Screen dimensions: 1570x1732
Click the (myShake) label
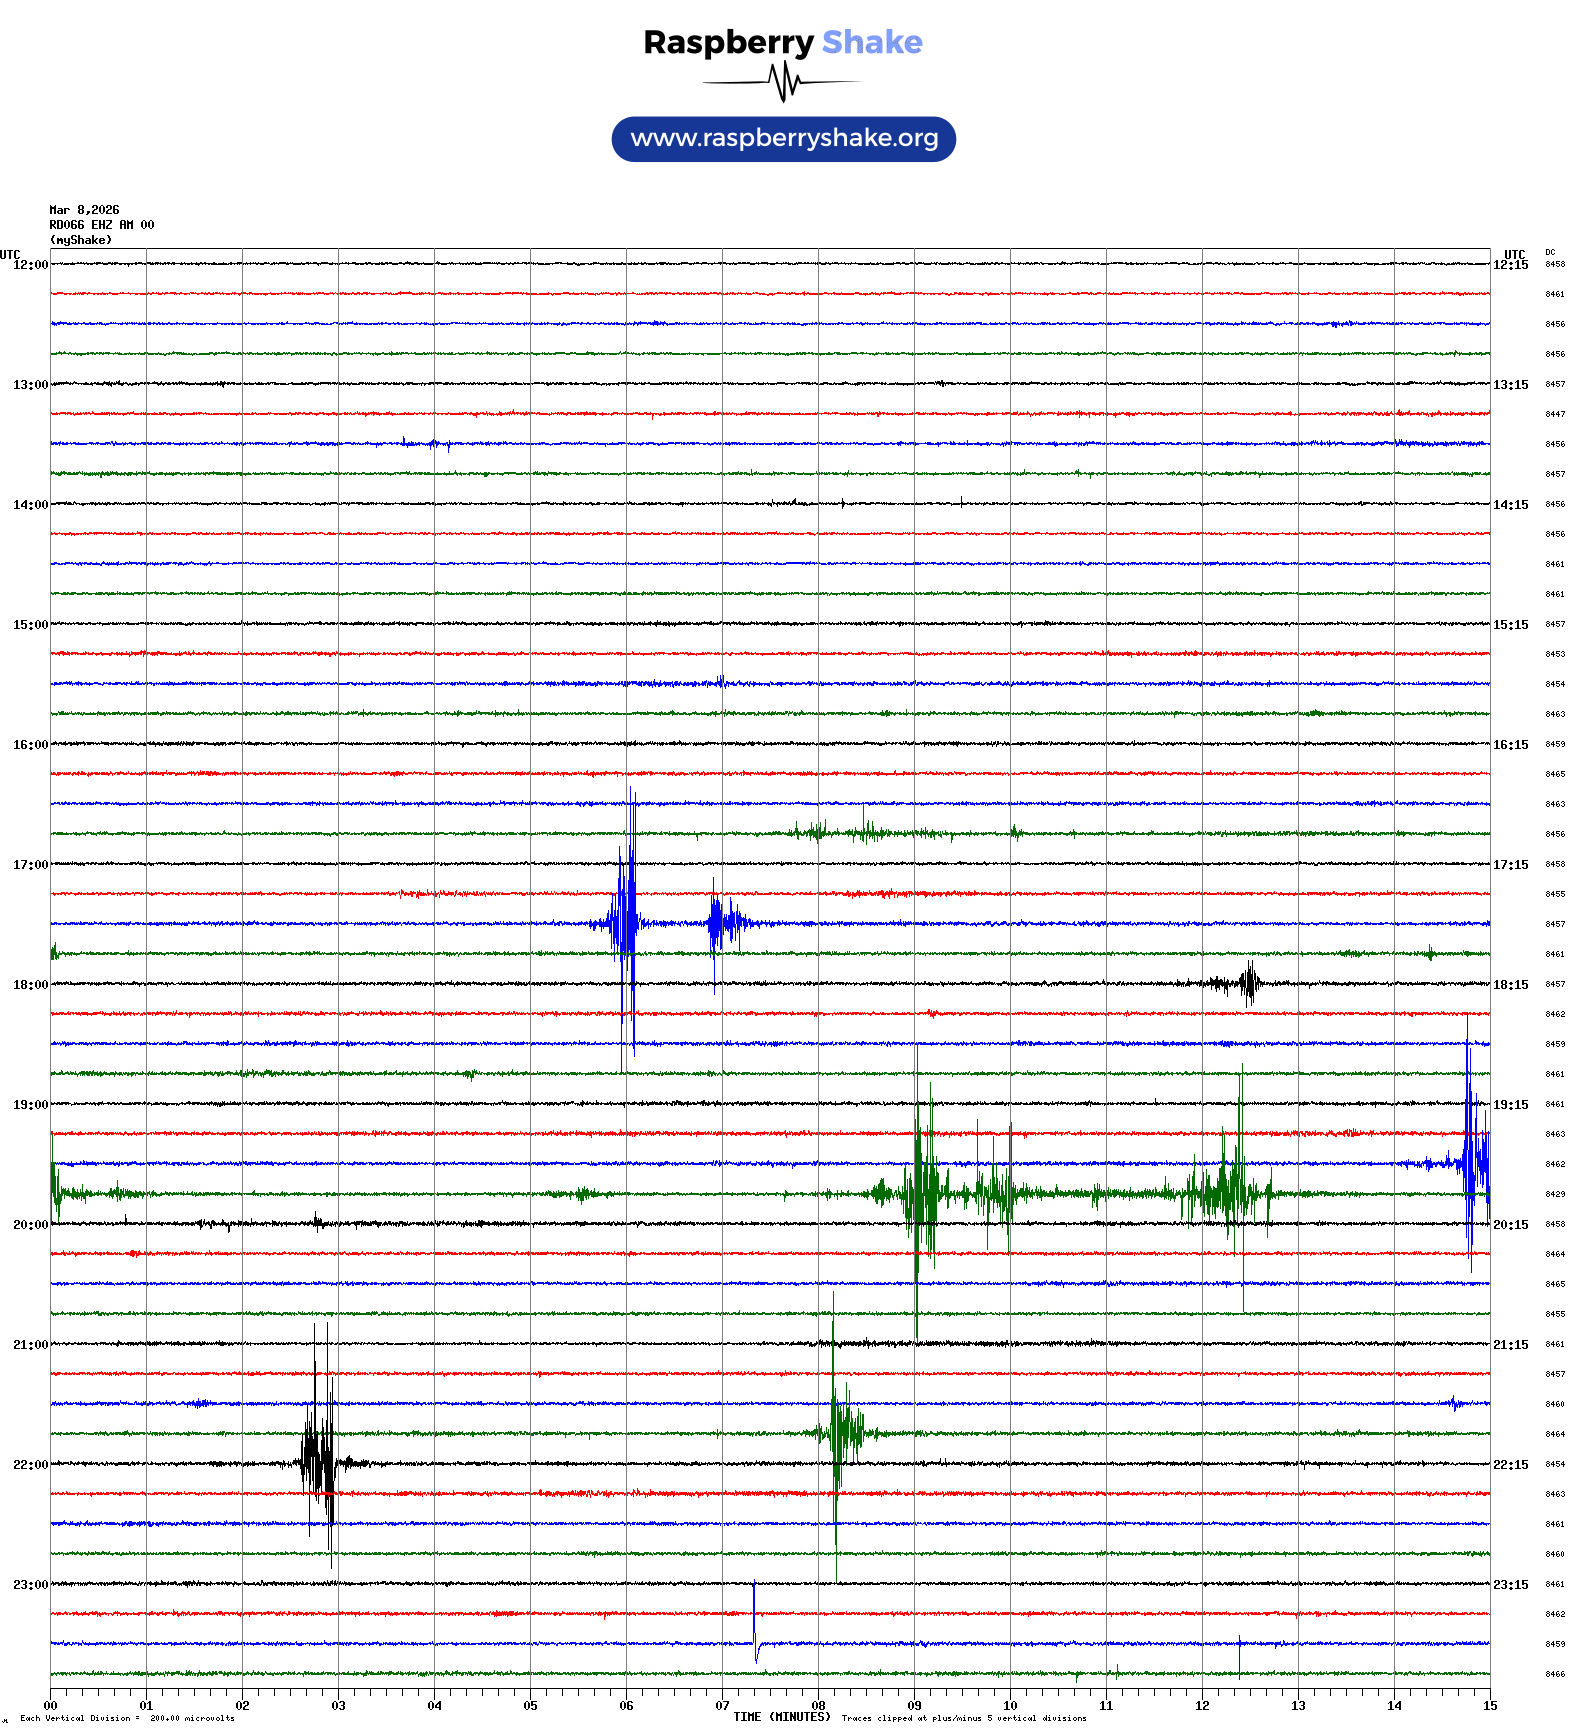80,240
